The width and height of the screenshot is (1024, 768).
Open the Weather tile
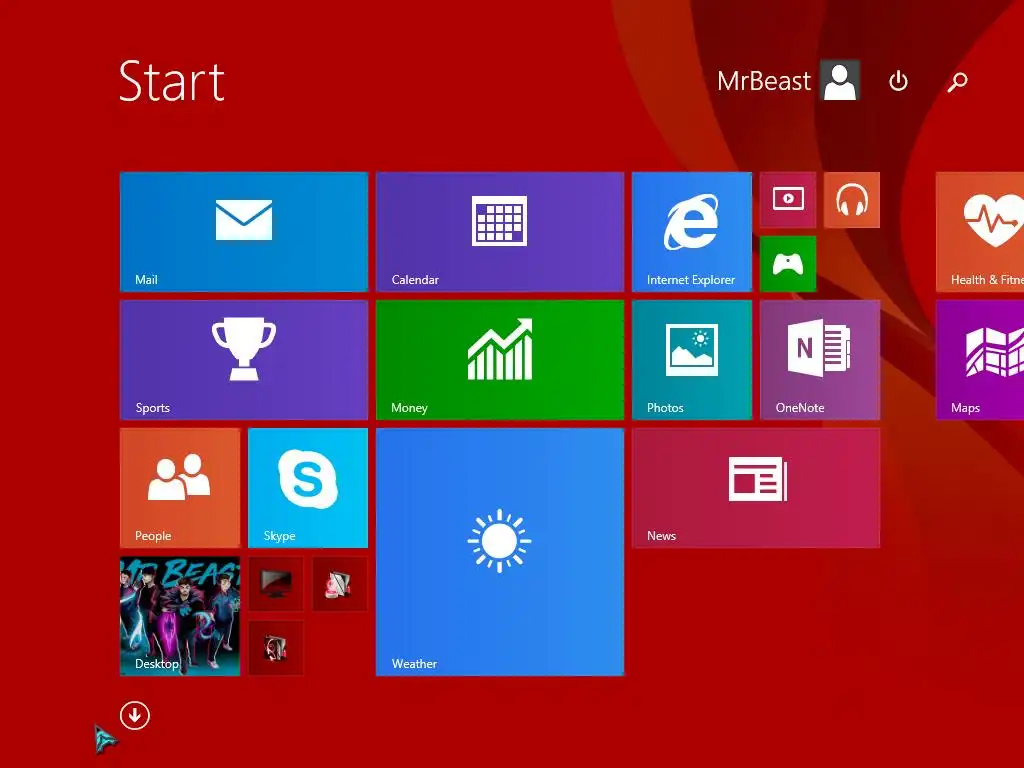click(x=500, y=552)
